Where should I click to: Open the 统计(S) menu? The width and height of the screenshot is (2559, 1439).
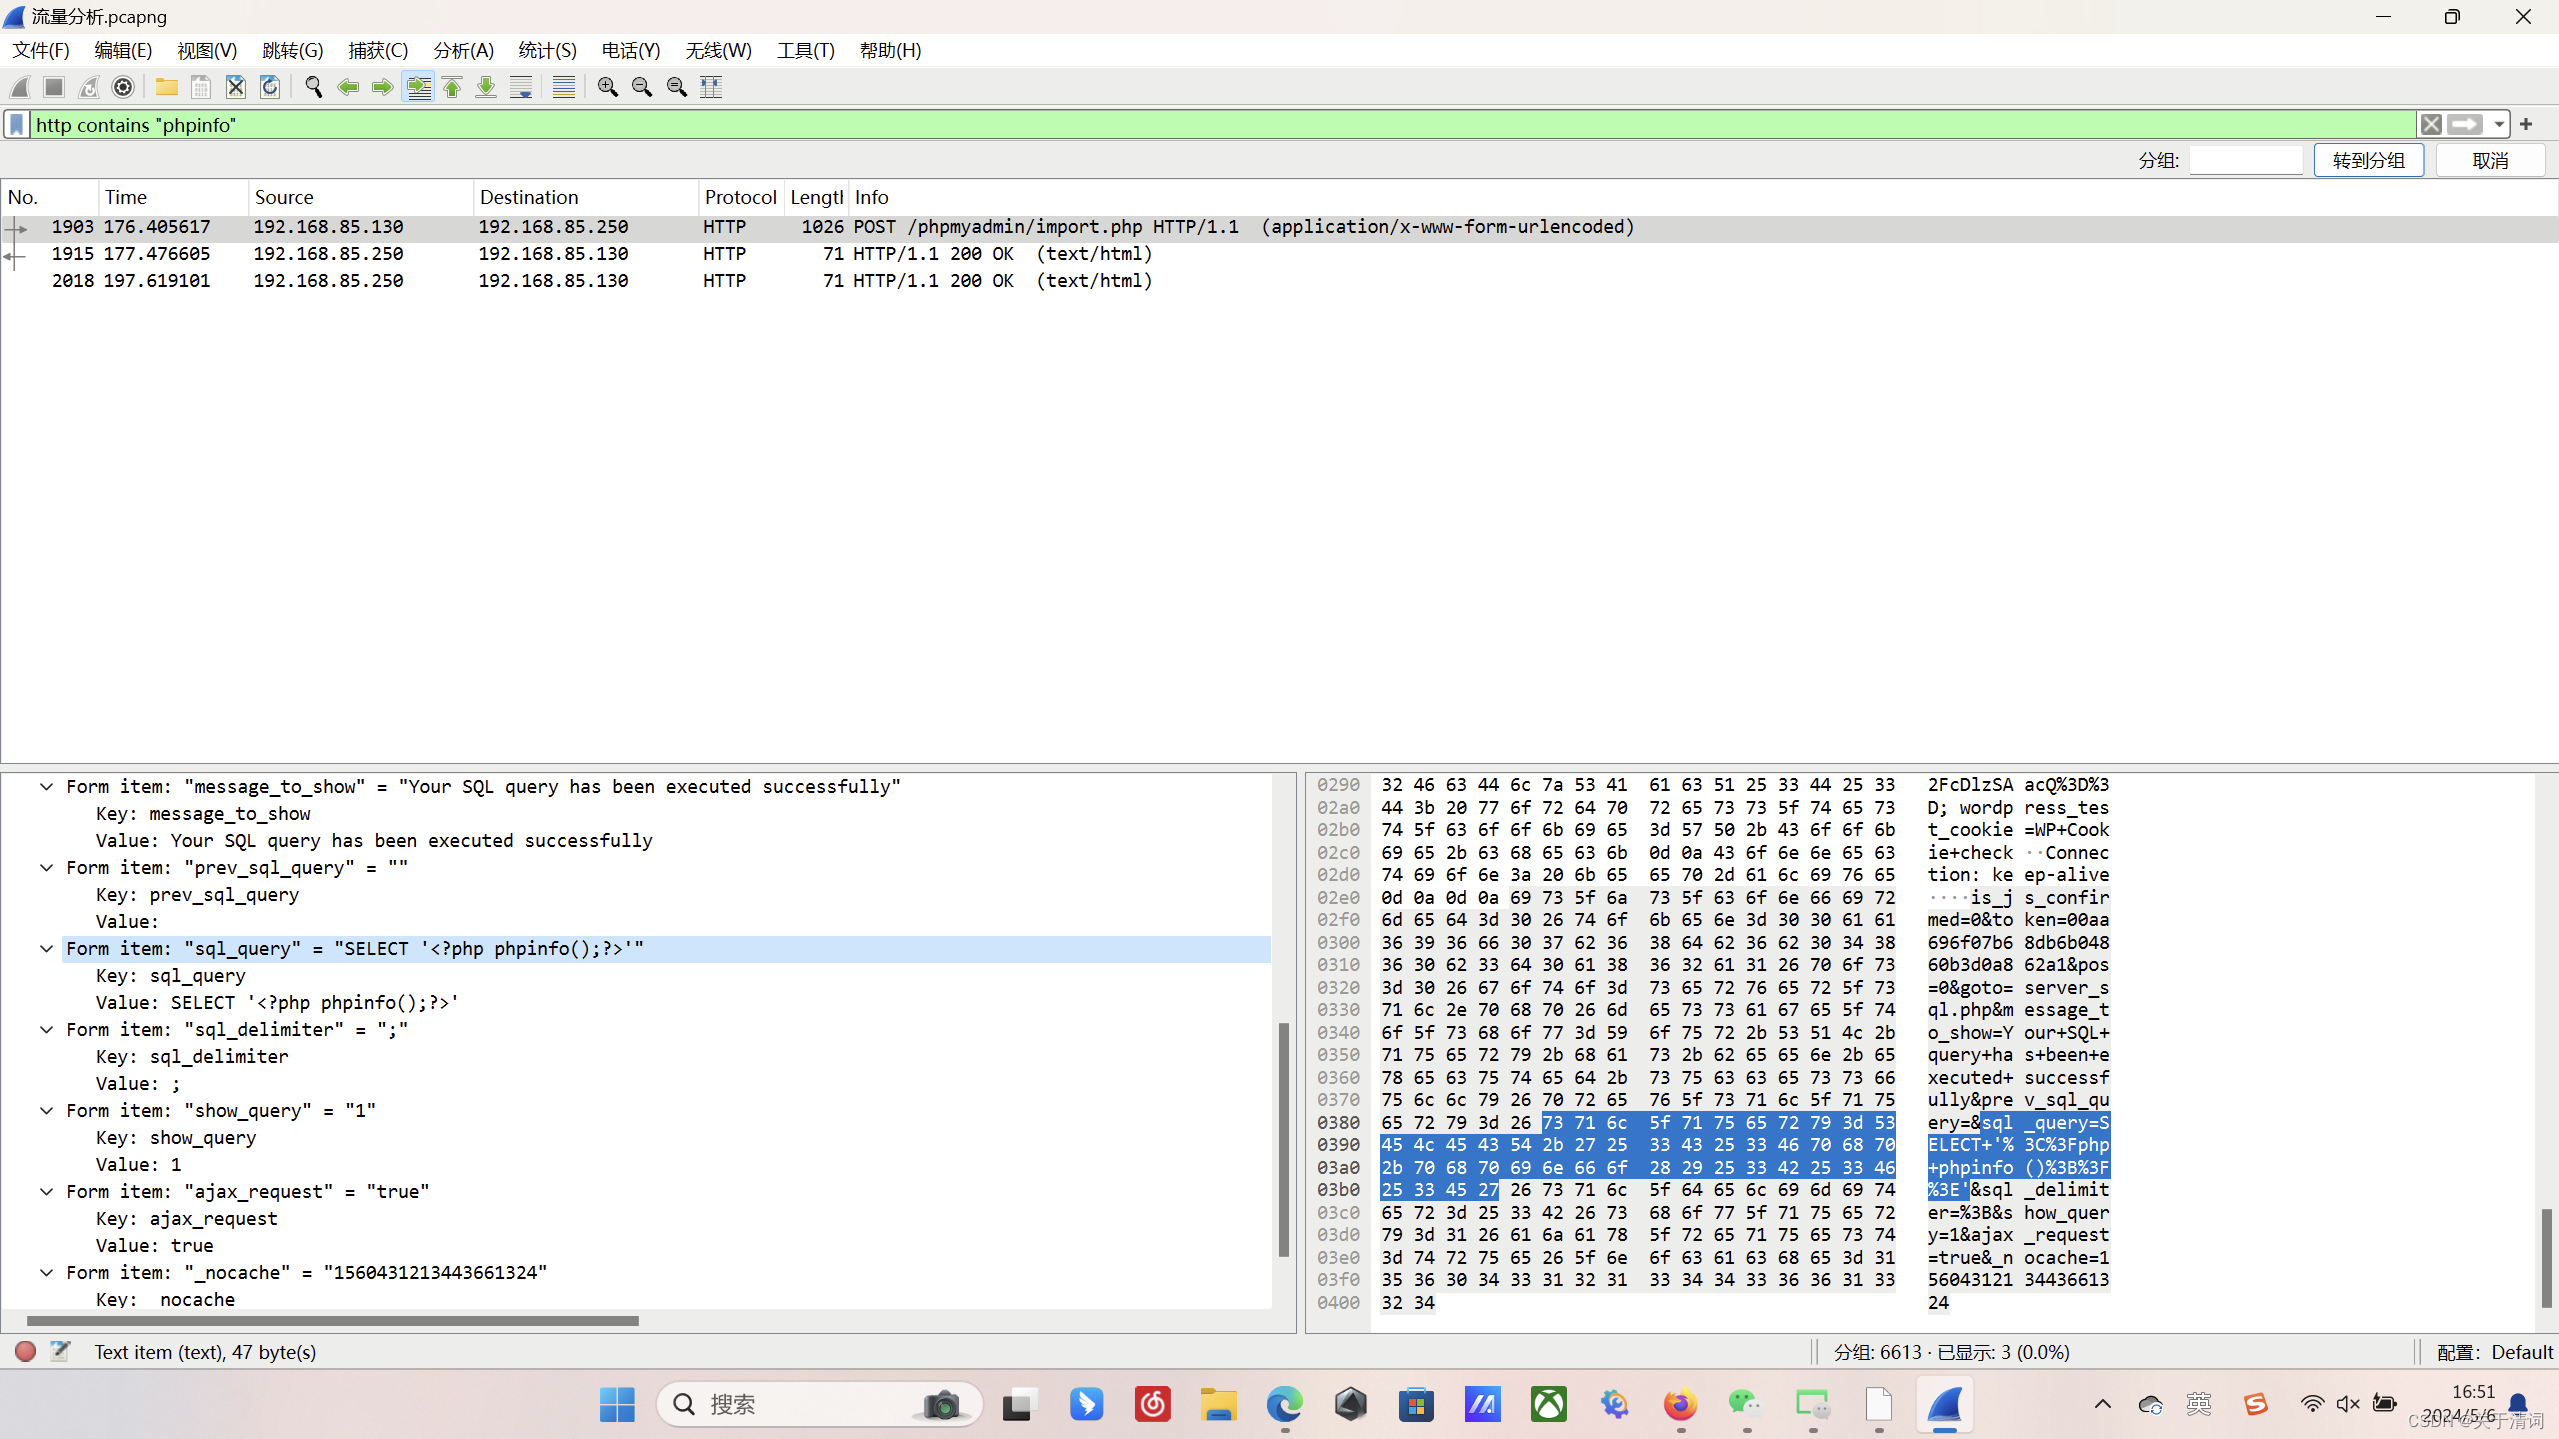point(547,50)
